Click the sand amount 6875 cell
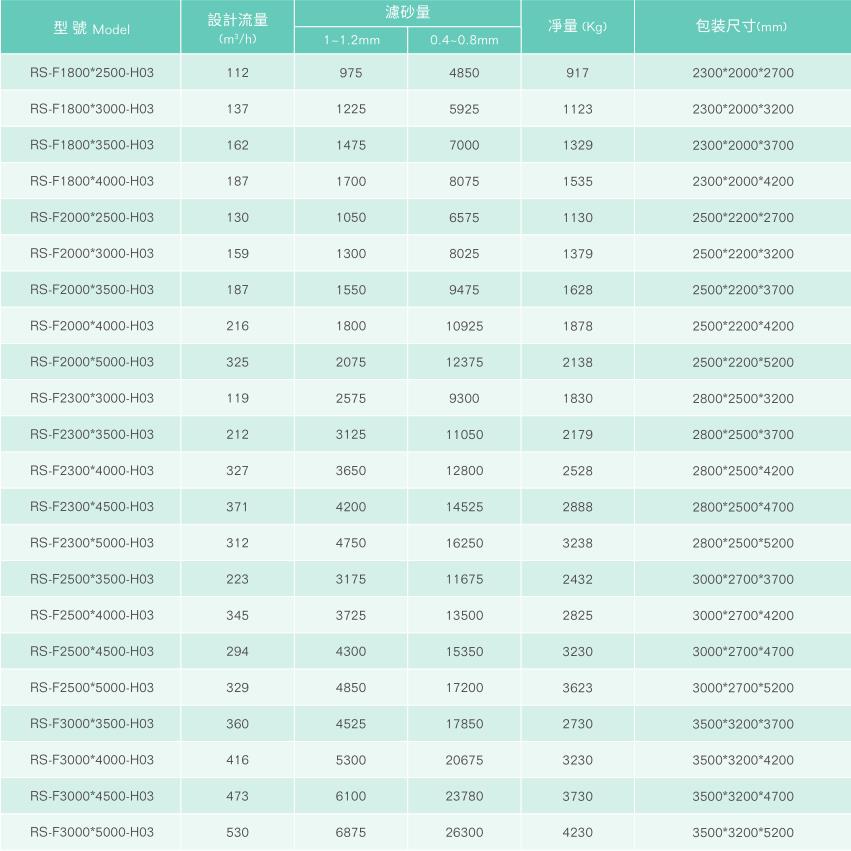The height and width of the screenshot is (851, 851). pyautogui.click(x=351, y=832)
